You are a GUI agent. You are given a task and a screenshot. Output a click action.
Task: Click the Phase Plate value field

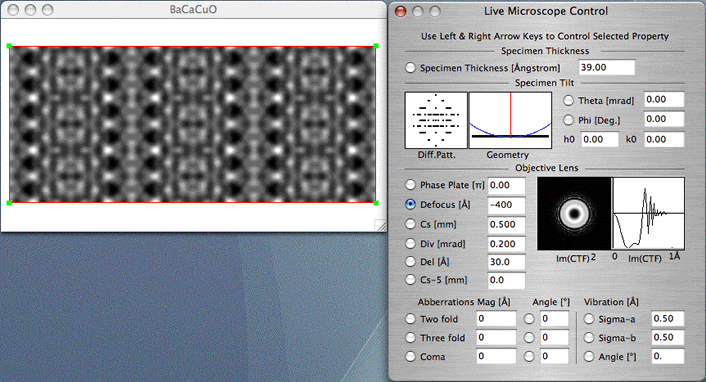[507, 186]
